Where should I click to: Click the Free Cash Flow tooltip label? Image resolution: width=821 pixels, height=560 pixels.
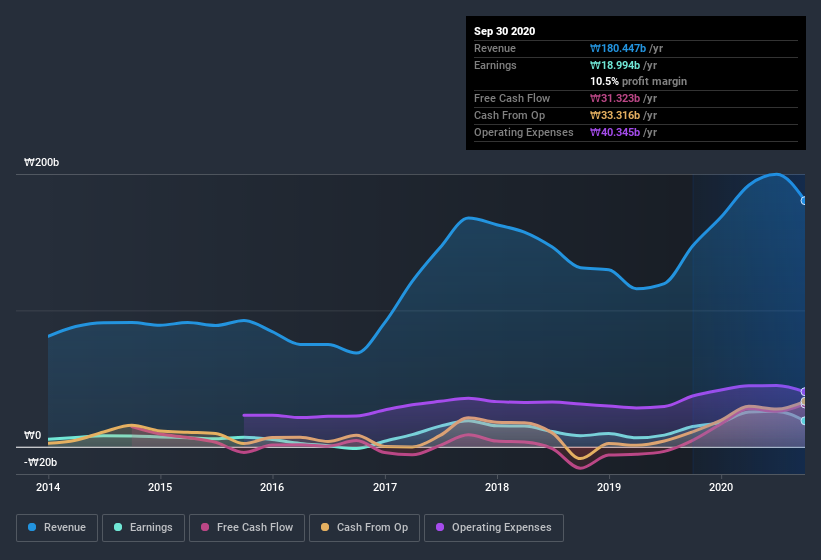[512, 98]
